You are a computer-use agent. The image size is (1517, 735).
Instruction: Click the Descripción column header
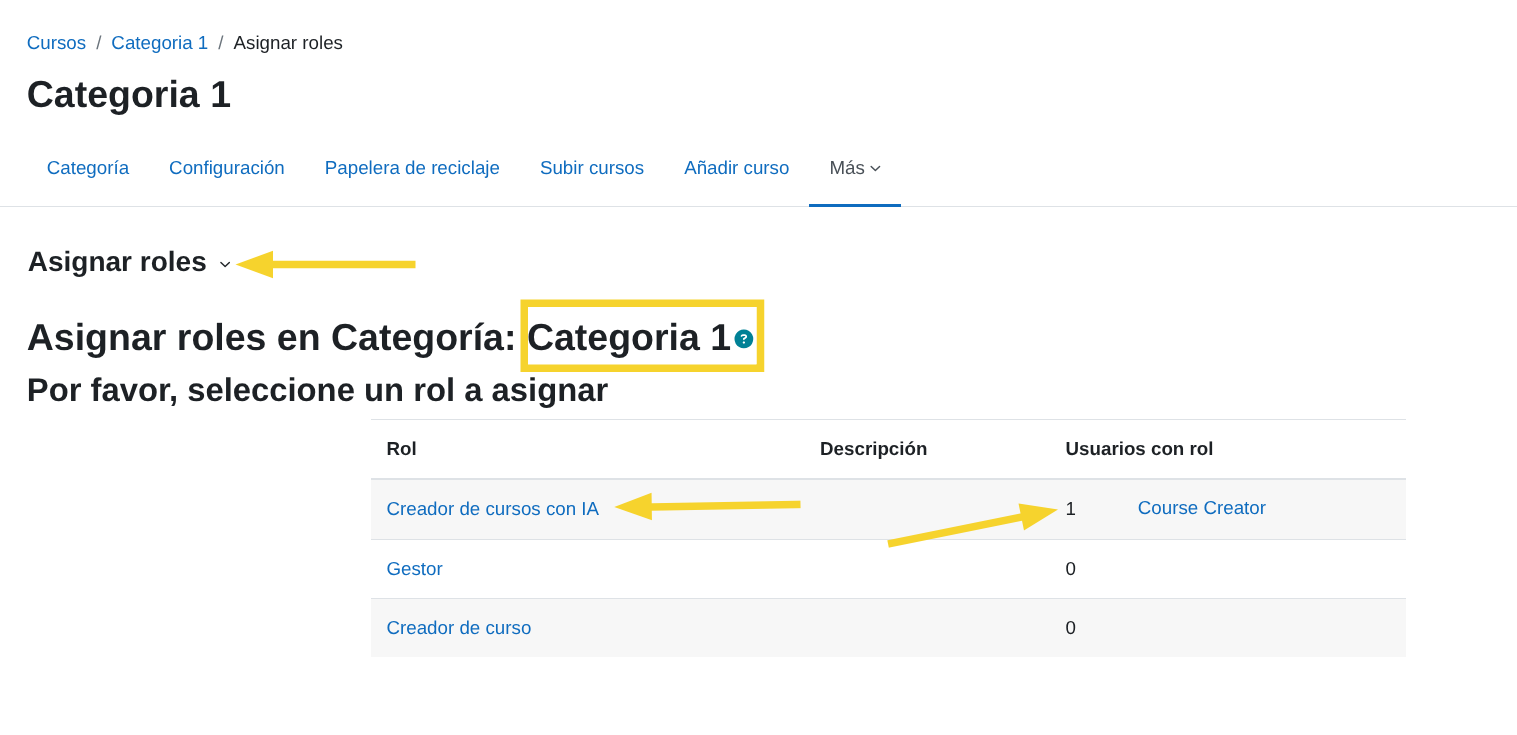(x=873, y=448)
